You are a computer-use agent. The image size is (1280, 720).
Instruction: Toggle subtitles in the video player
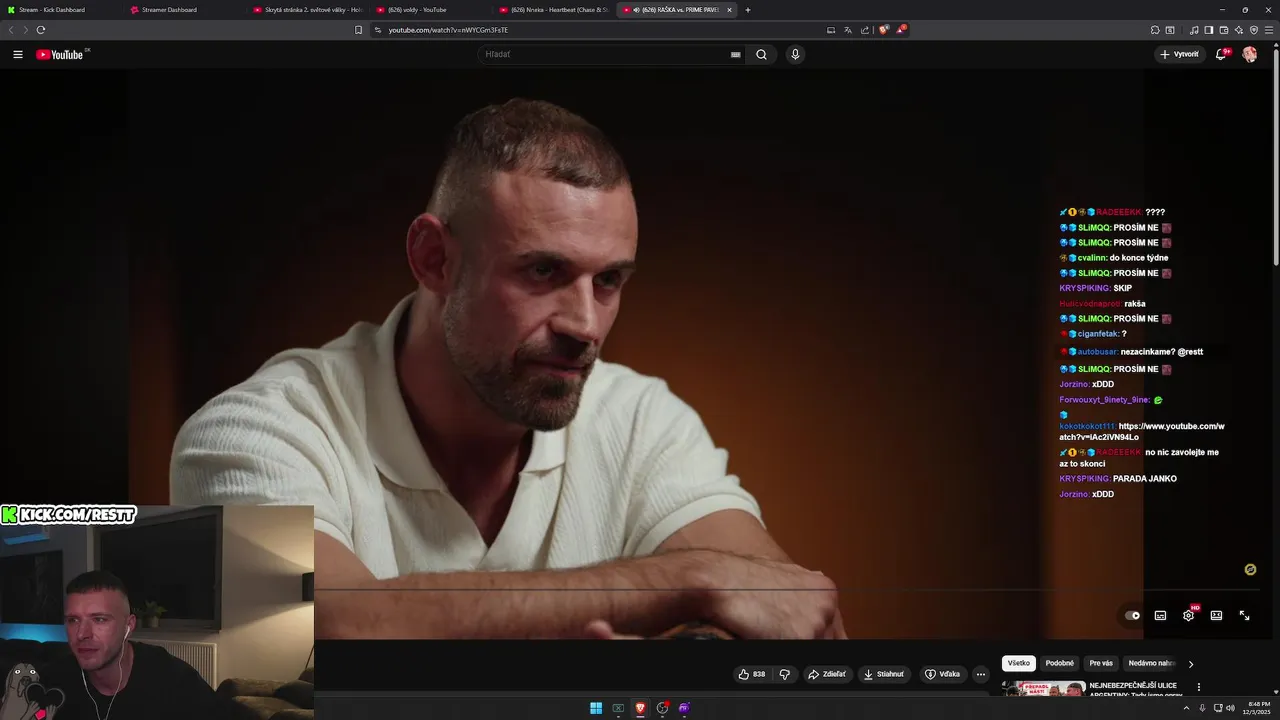point(1160,615)
